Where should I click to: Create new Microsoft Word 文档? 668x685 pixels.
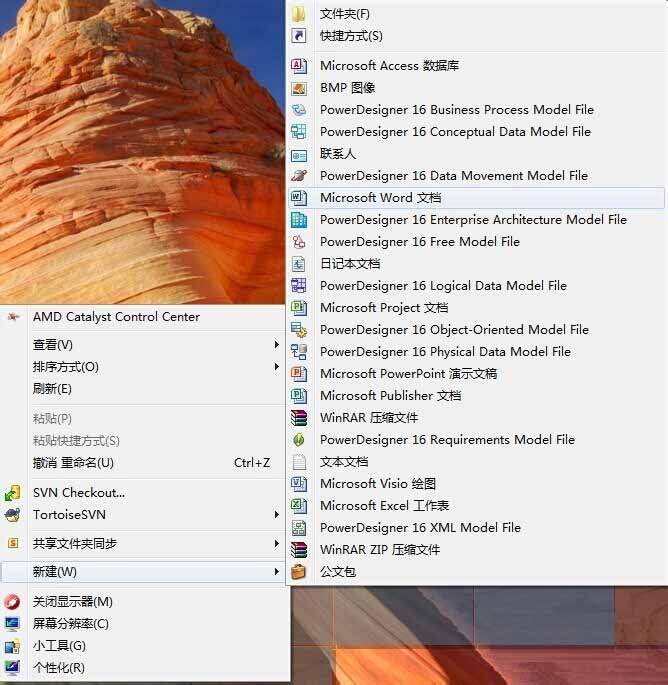coord(476,198)
